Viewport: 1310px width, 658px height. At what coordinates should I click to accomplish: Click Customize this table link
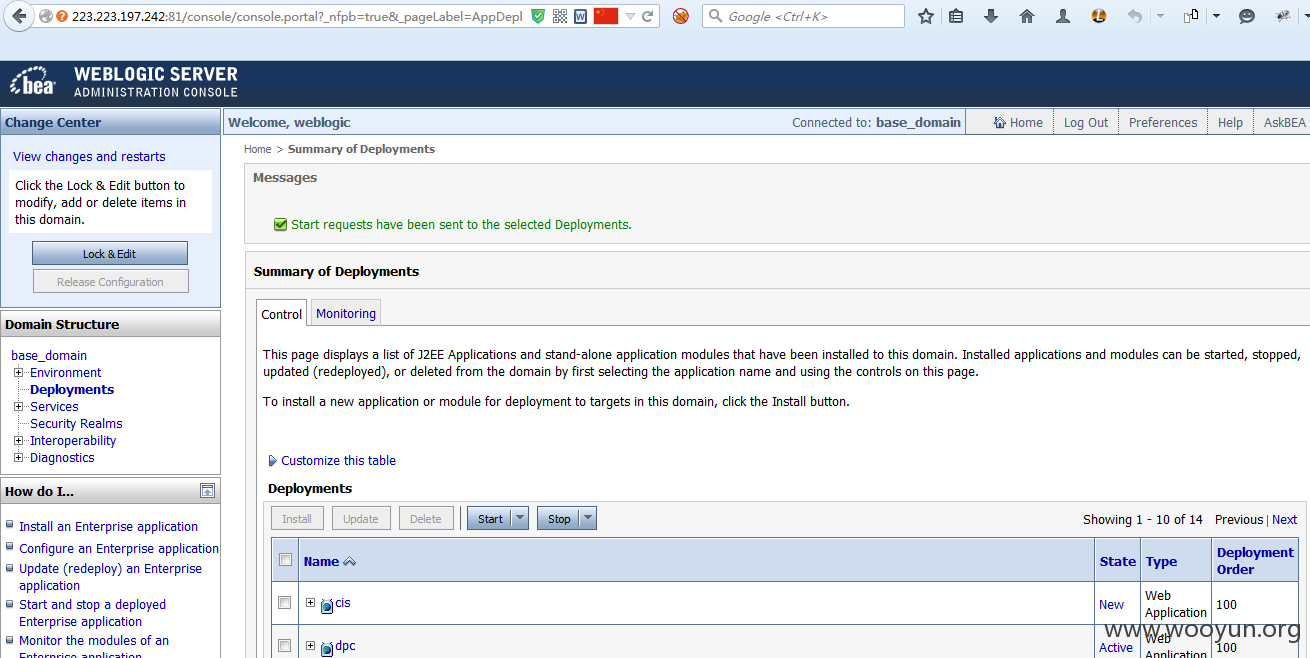coord(338,460)
